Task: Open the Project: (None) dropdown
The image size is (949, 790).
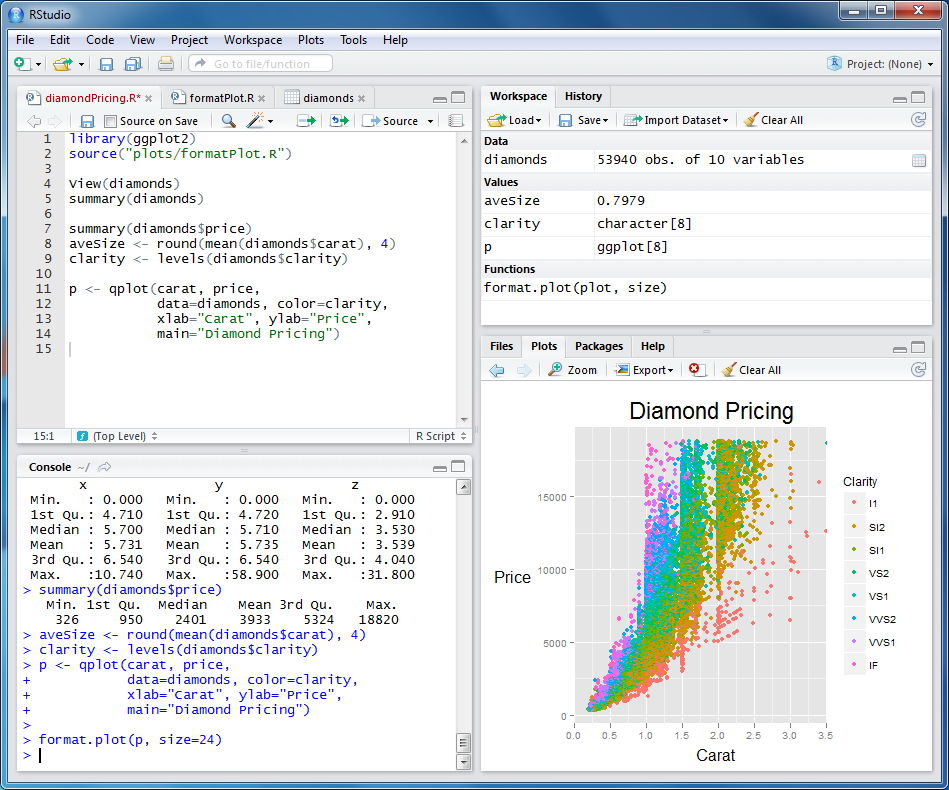Action: (x=884, y=63)
